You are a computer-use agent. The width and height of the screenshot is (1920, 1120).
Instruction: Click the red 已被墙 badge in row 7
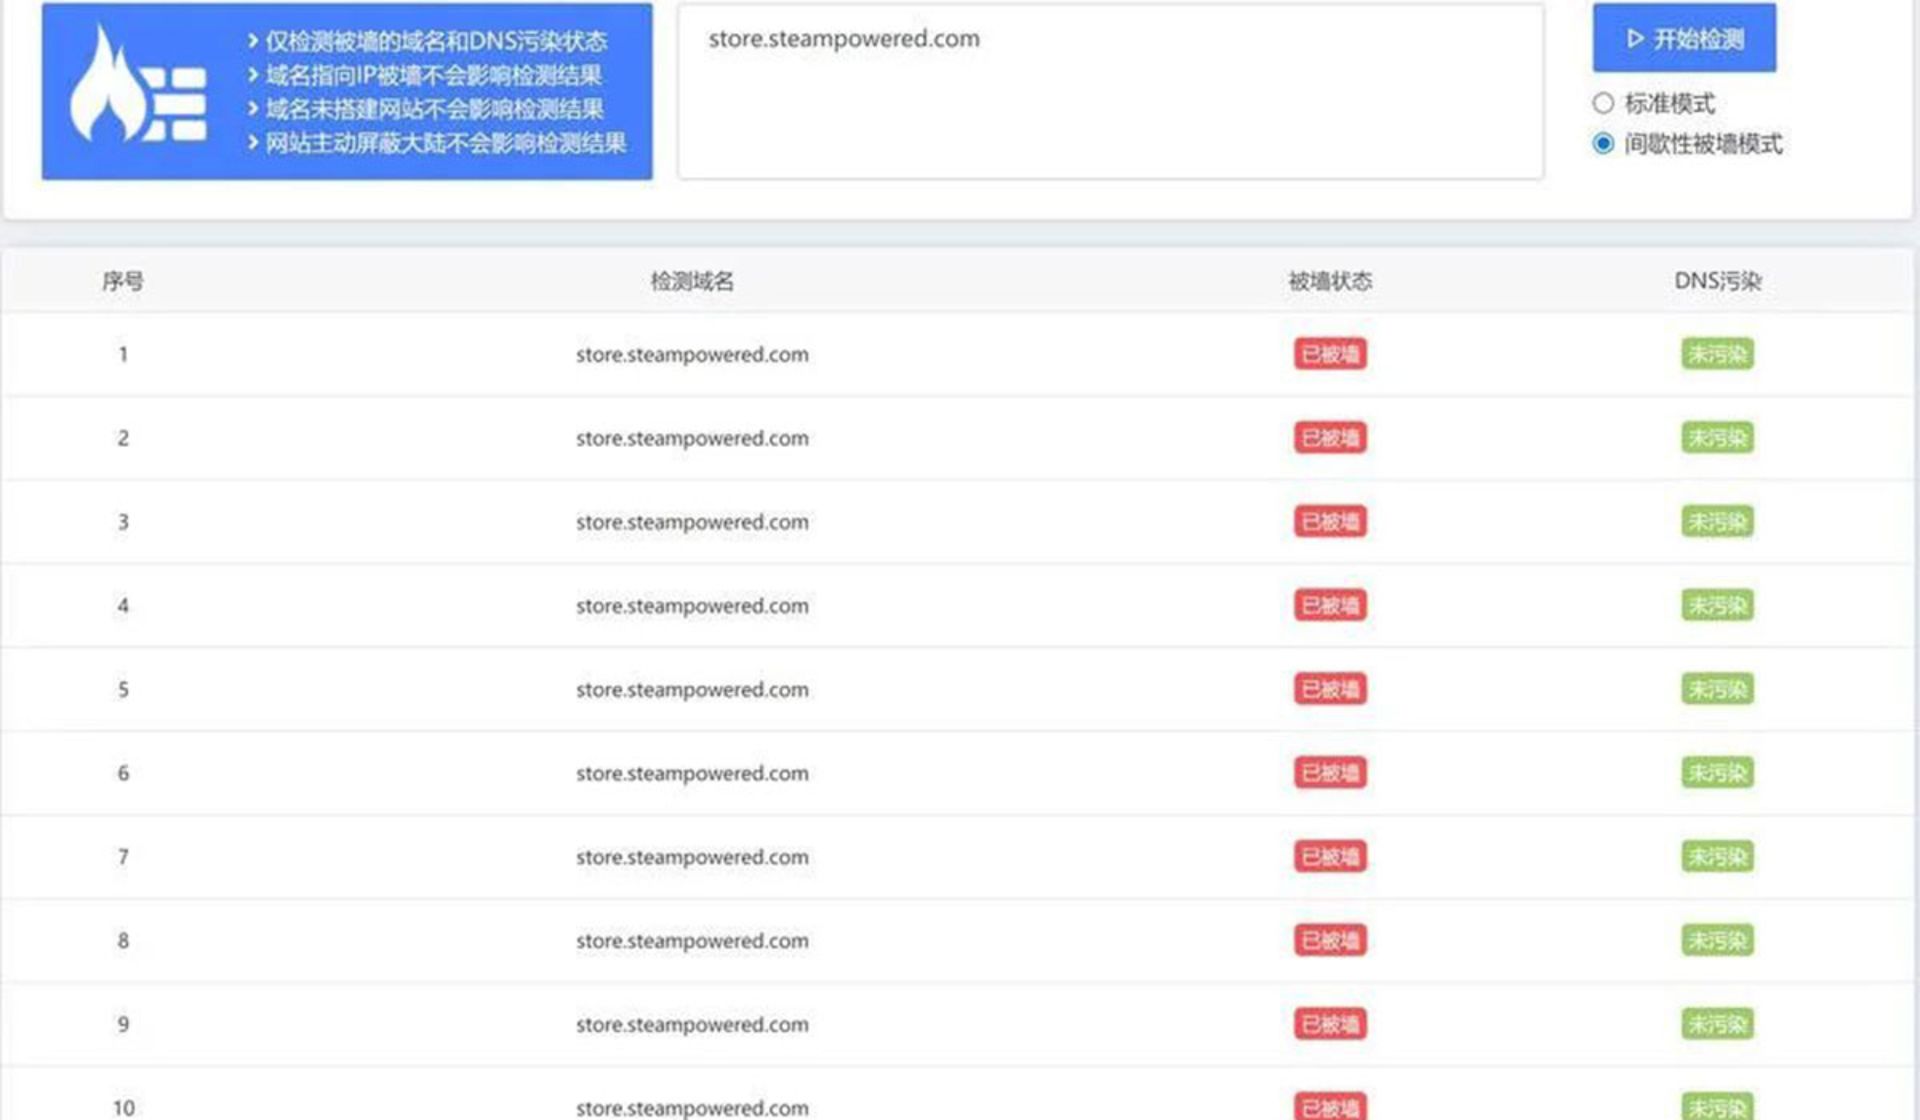click(1330, 857)
